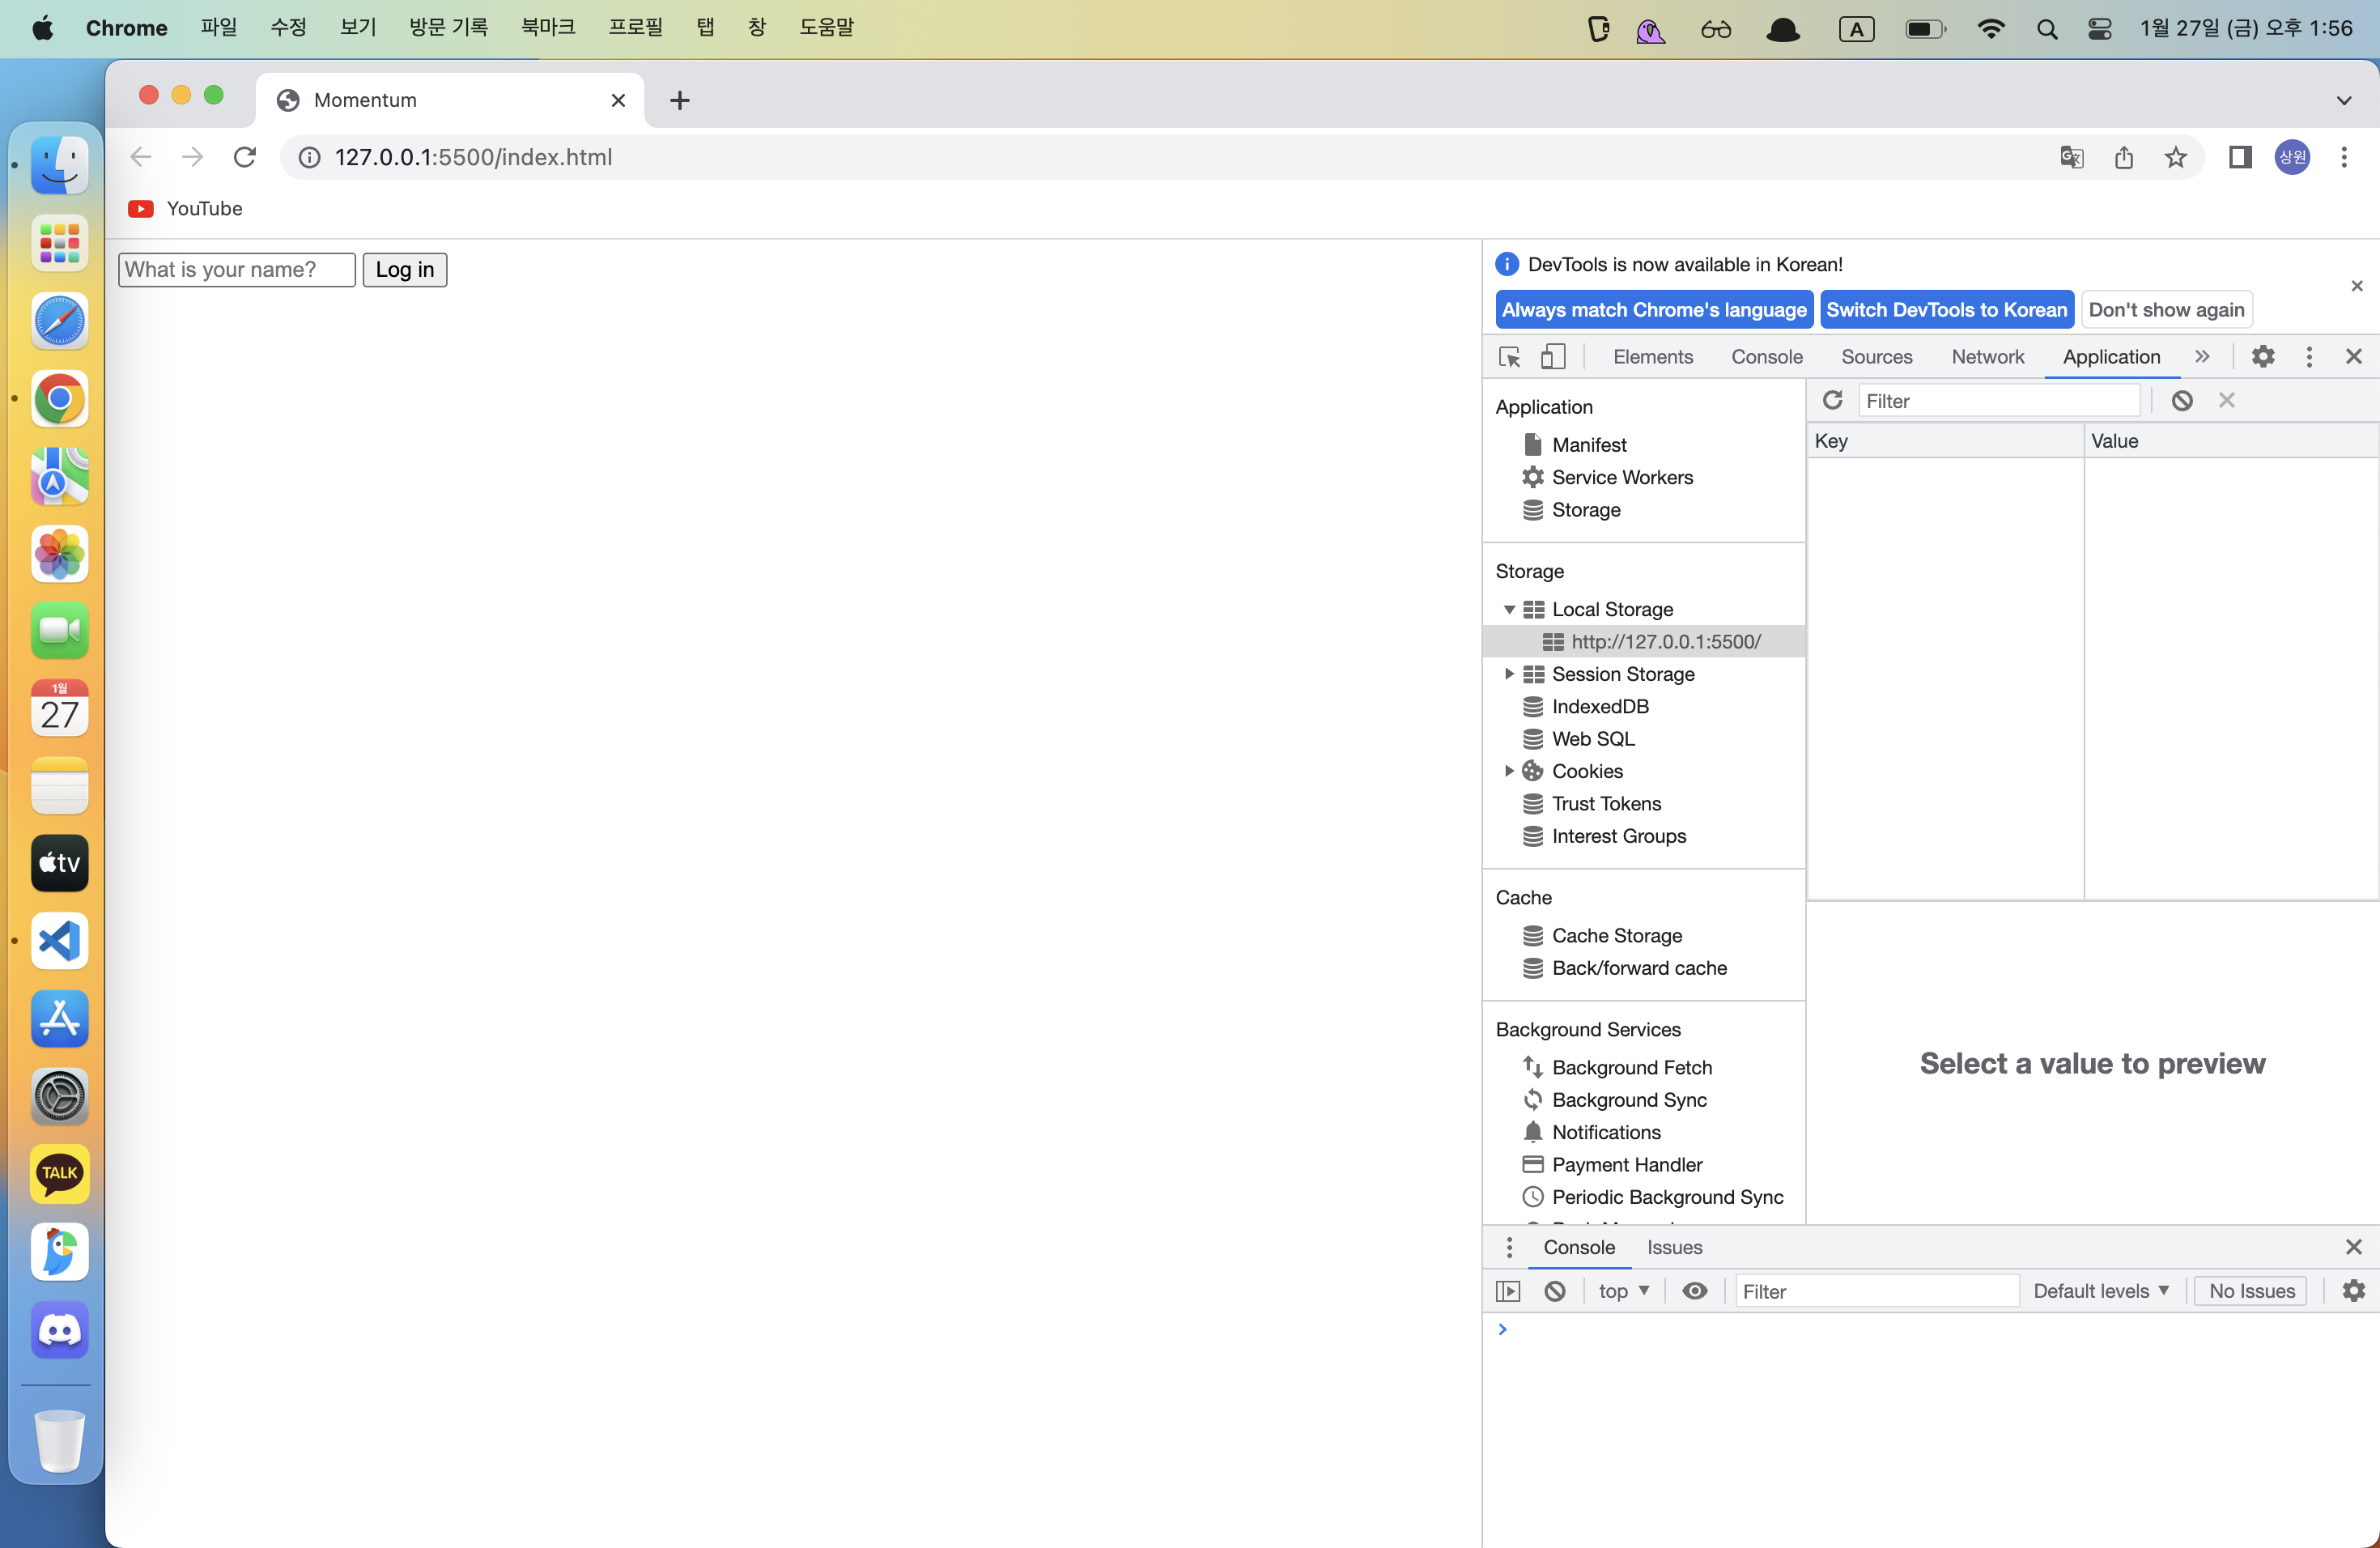The width and height of the screenshot is (2380, 1548).
Task: Bookmark this page with star icon
Action: pos(2175,157)
